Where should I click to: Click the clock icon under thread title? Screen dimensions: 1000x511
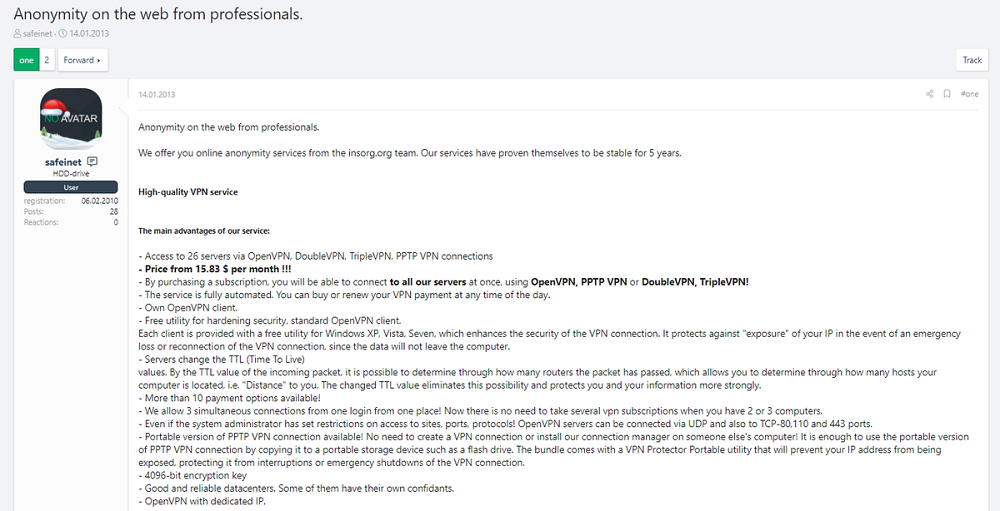(63, 33)
